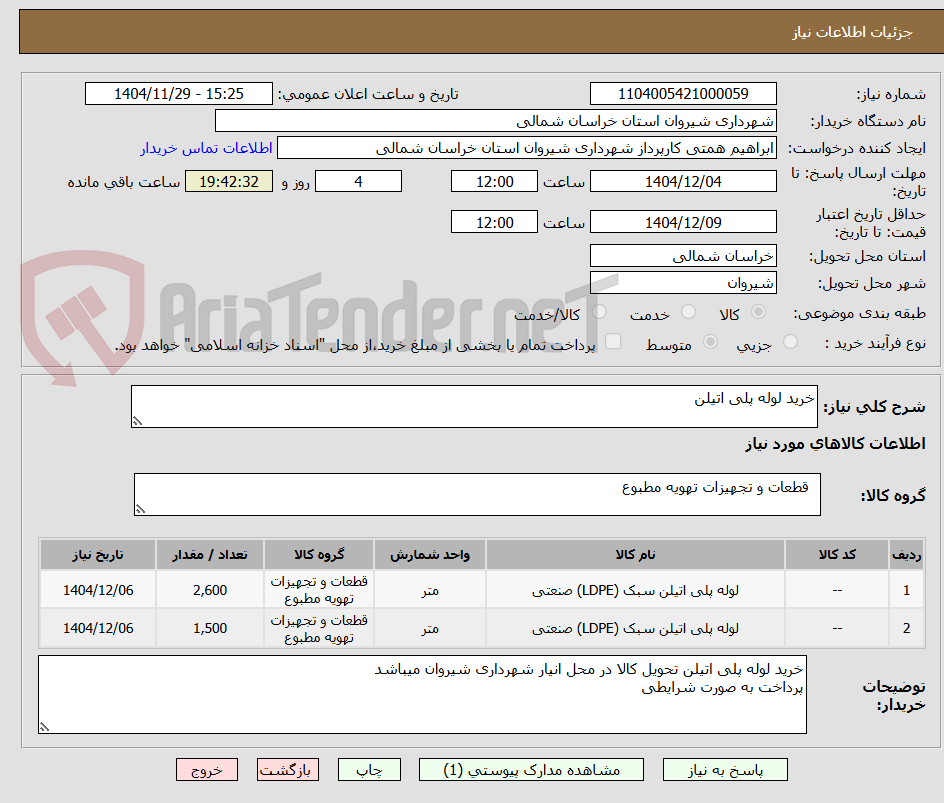Click the remaining days field showing 4
The height and width of the screenshot is (803, 944).
click(x=358, y=181)
